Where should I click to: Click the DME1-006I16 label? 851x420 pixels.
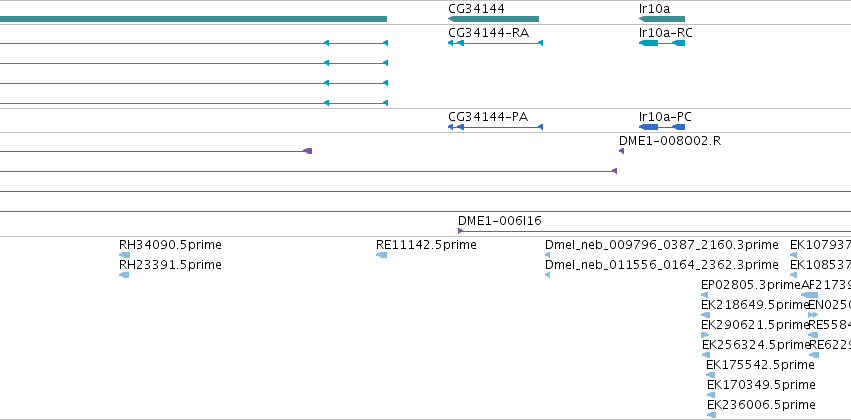(x=500, y=221)
